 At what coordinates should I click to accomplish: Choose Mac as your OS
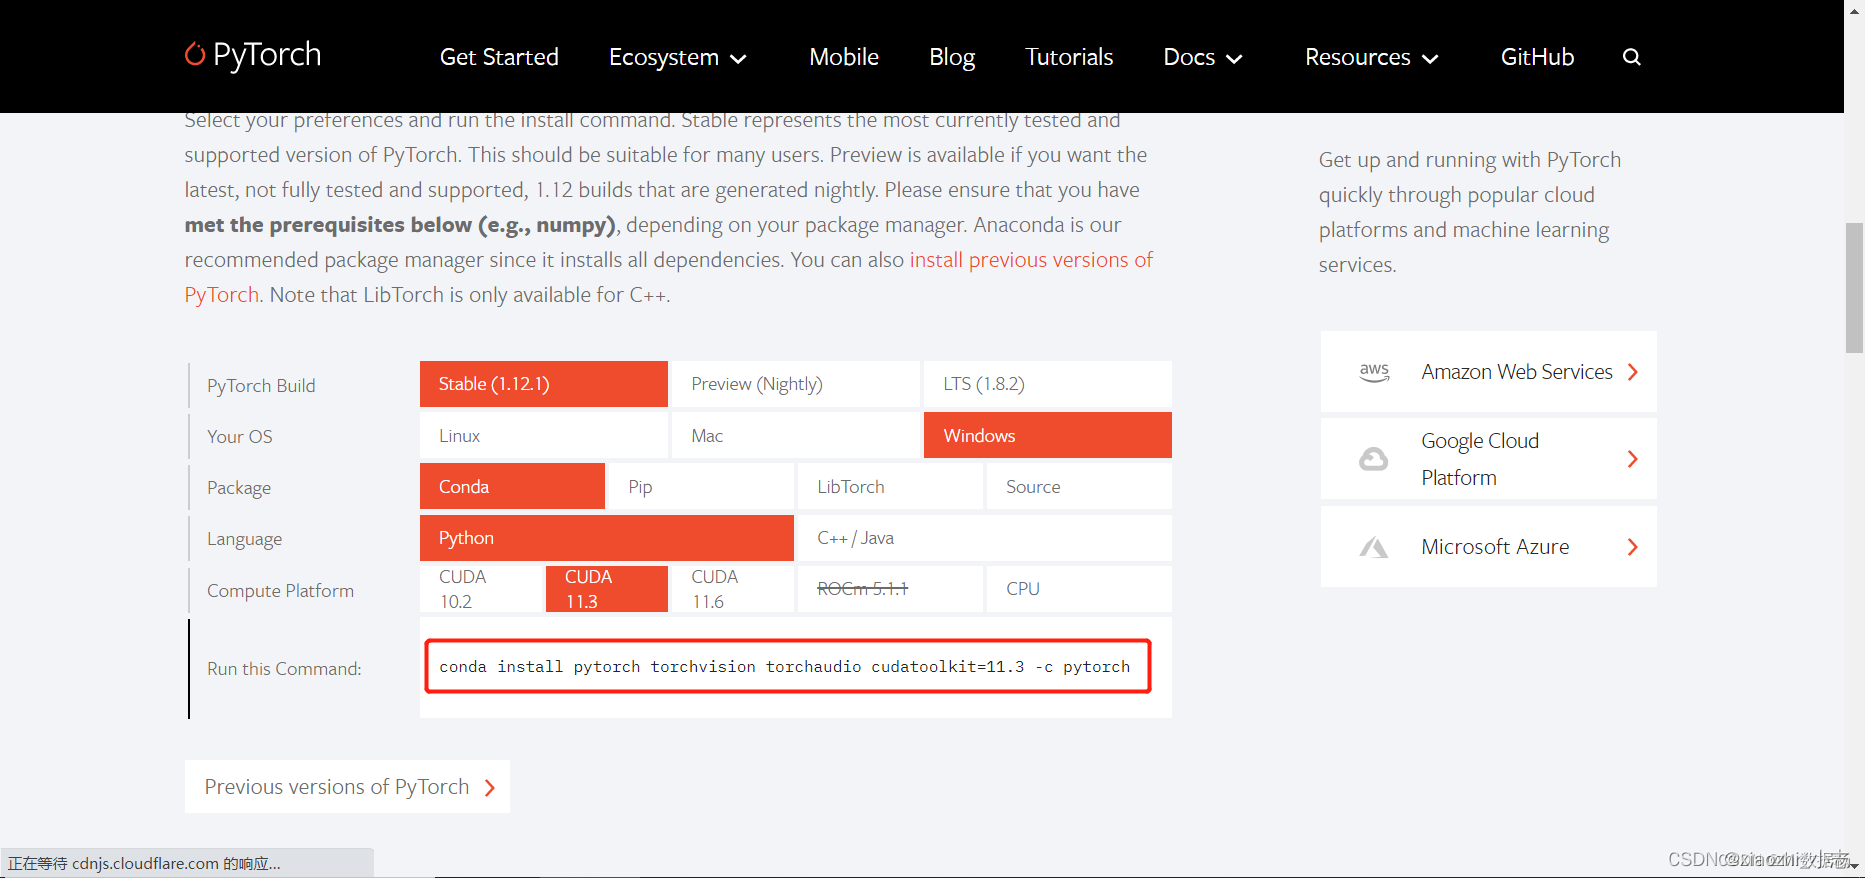796,435
